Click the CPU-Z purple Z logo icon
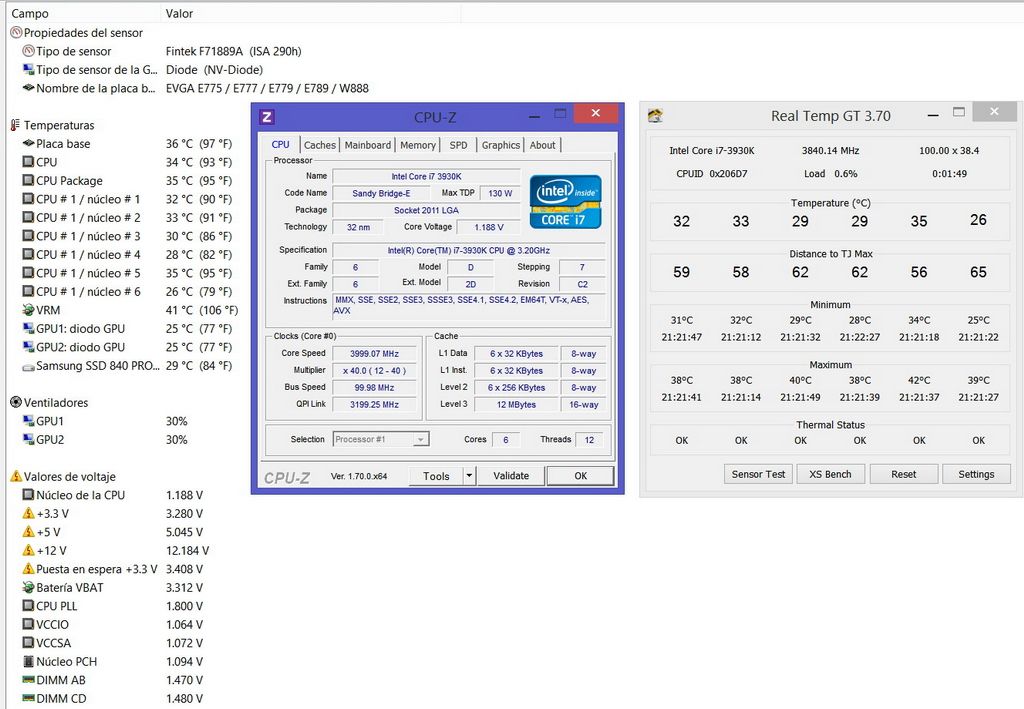1024x709 pixels. click(x=266, y=117)
